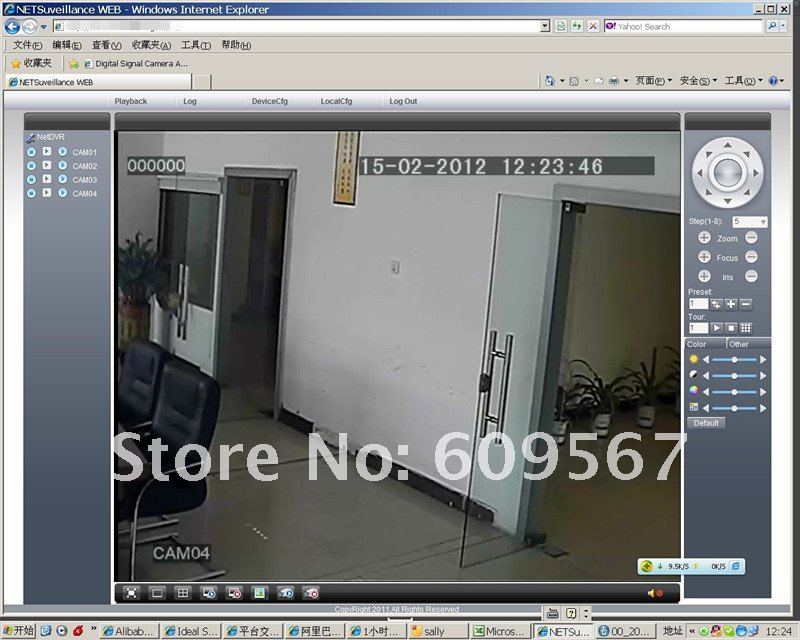
Task: Toggle the play square icon for CAM04
Action: click(x=47, y=193)
